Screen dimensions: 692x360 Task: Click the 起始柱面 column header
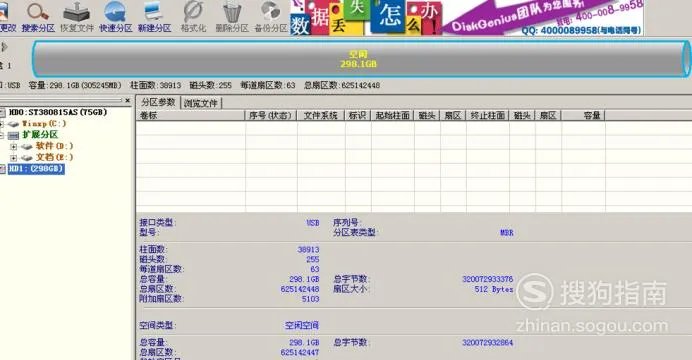392,116
